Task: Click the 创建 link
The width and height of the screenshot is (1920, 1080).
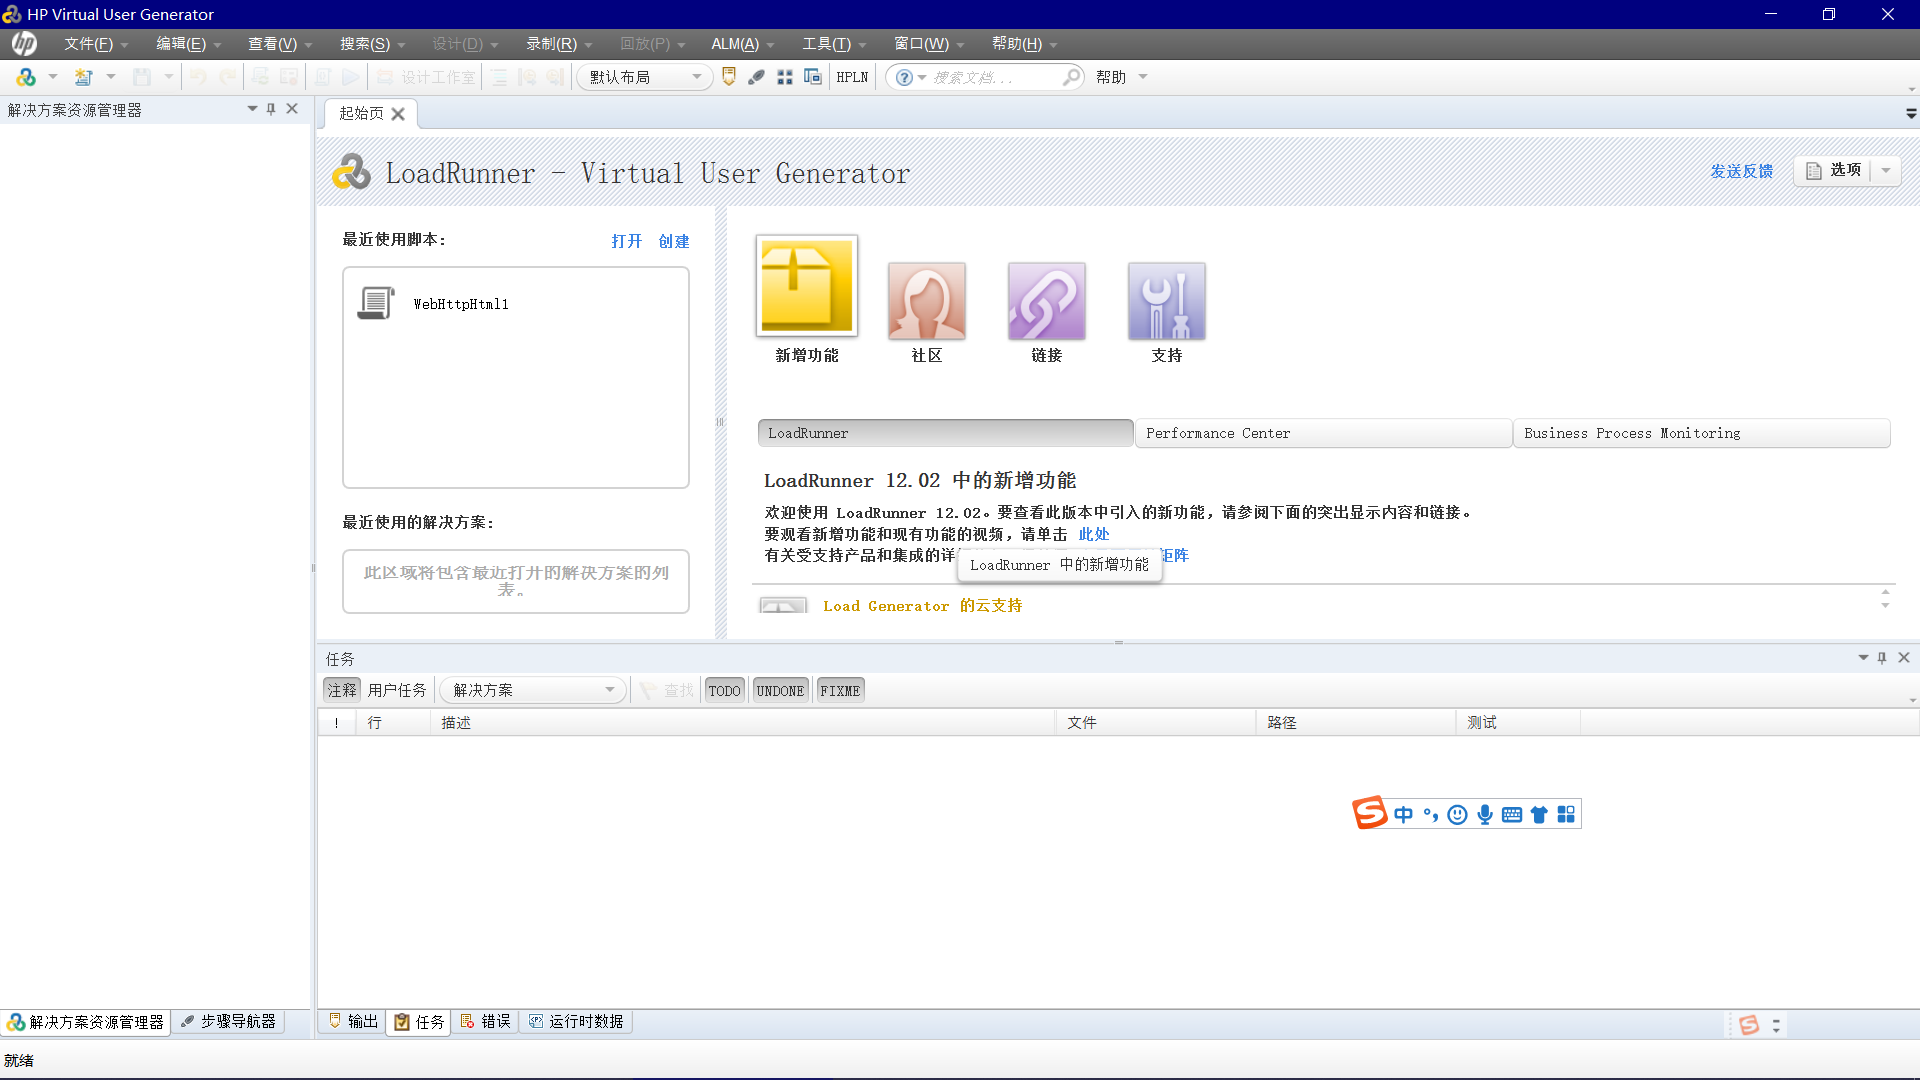Action: pyautogui.click(x=674, y=241)
